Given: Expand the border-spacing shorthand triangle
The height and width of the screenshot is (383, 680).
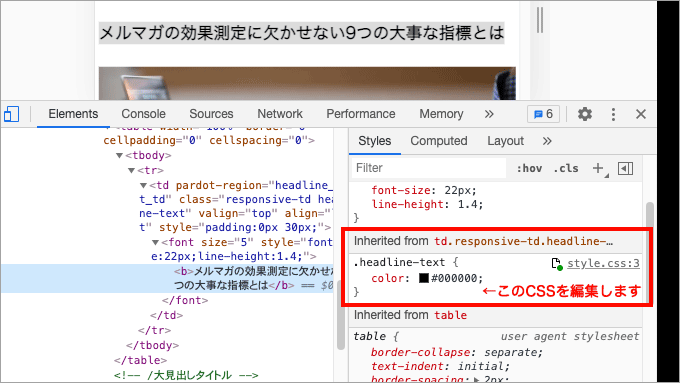Looking at the screenshot, I should pos(478,379).
